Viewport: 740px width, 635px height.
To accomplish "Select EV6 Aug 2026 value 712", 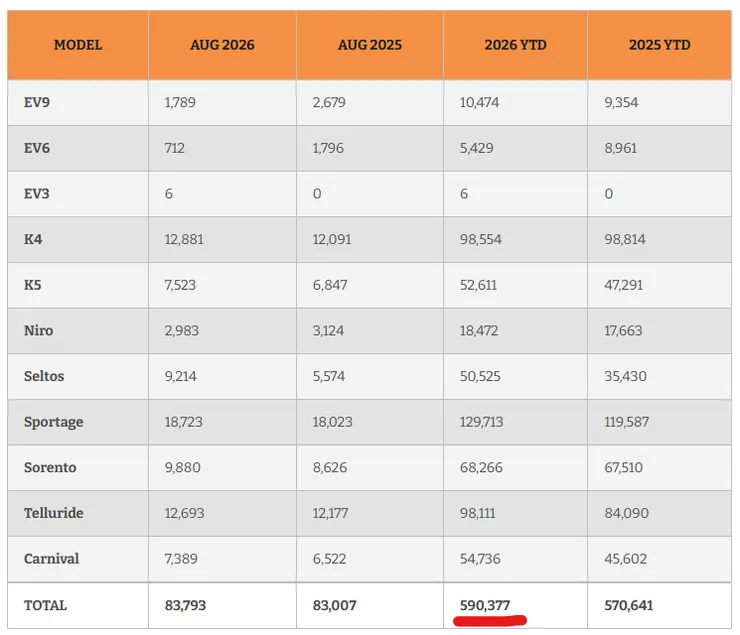I will pos(175,148).
